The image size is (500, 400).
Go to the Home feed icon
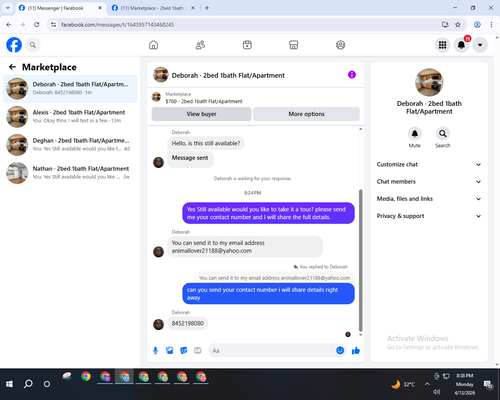[x=153, y=45]
